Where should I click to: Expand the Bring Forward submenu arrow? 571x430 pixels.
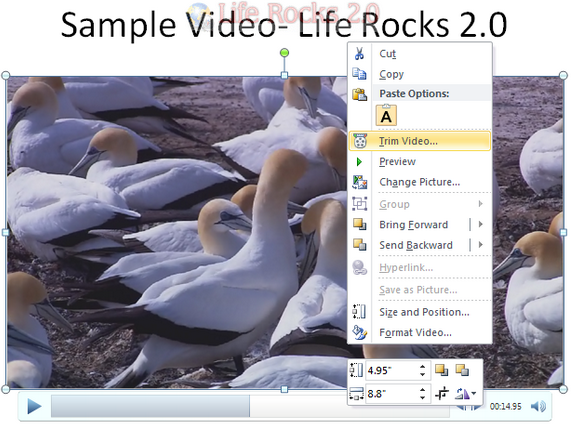(x=481, y=224)
